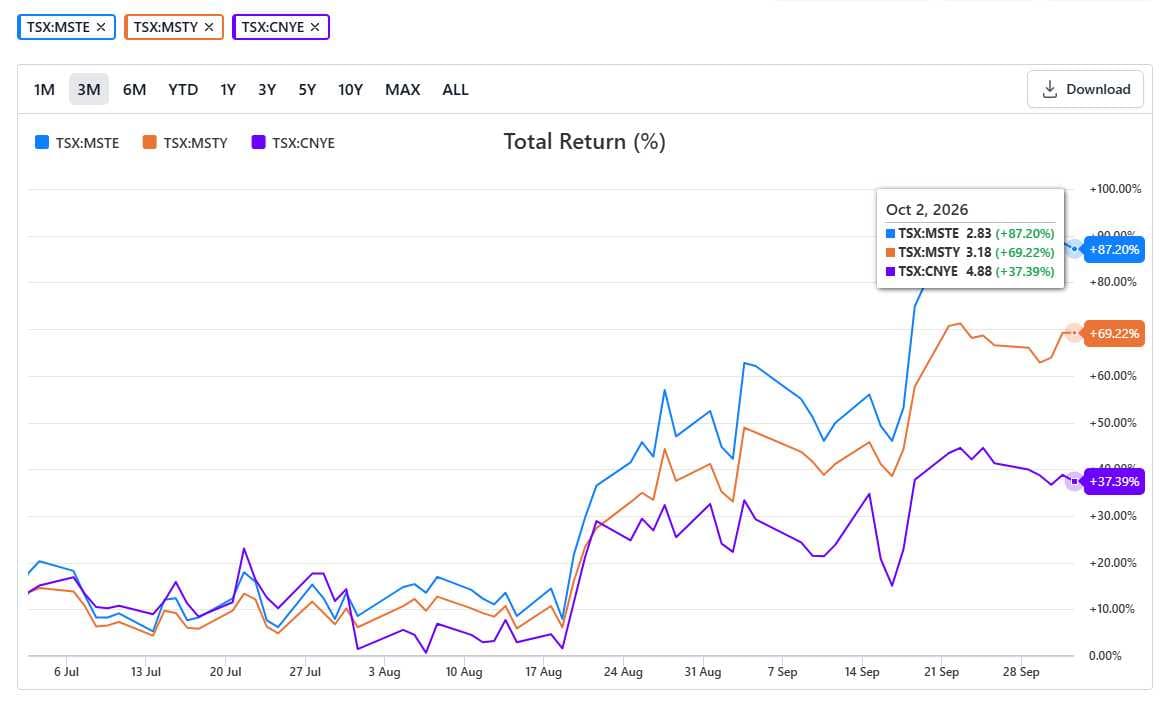Click the TSX:CNYE legend label
This screenshot has width=1166, height=701.
pos(303,143)
